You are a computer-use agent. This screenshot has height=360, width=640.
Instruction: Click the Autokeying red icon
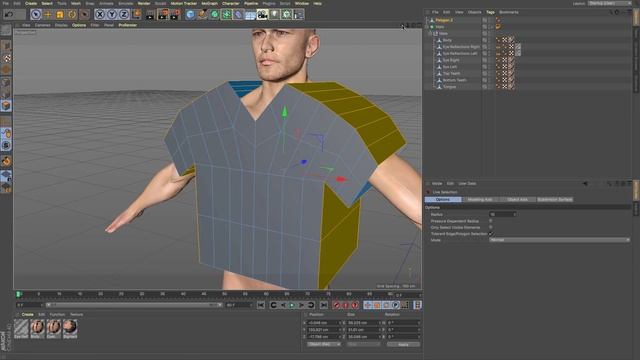[346, 305]
